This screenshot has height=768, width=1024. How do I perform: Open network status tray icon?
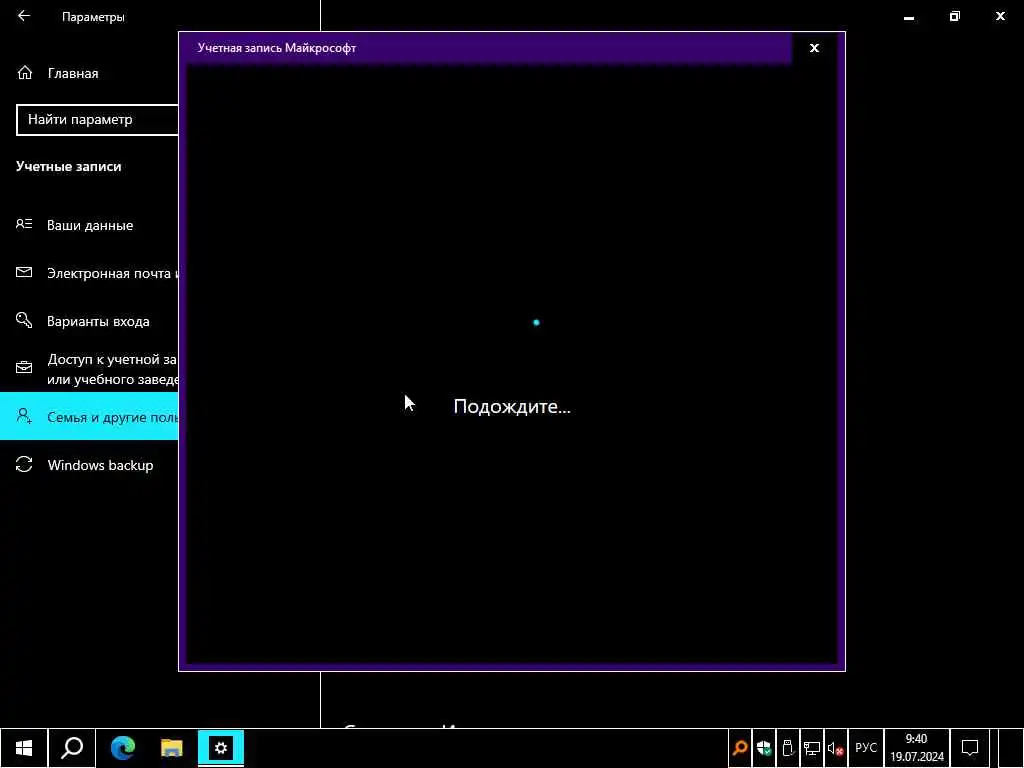click(812, 748)
